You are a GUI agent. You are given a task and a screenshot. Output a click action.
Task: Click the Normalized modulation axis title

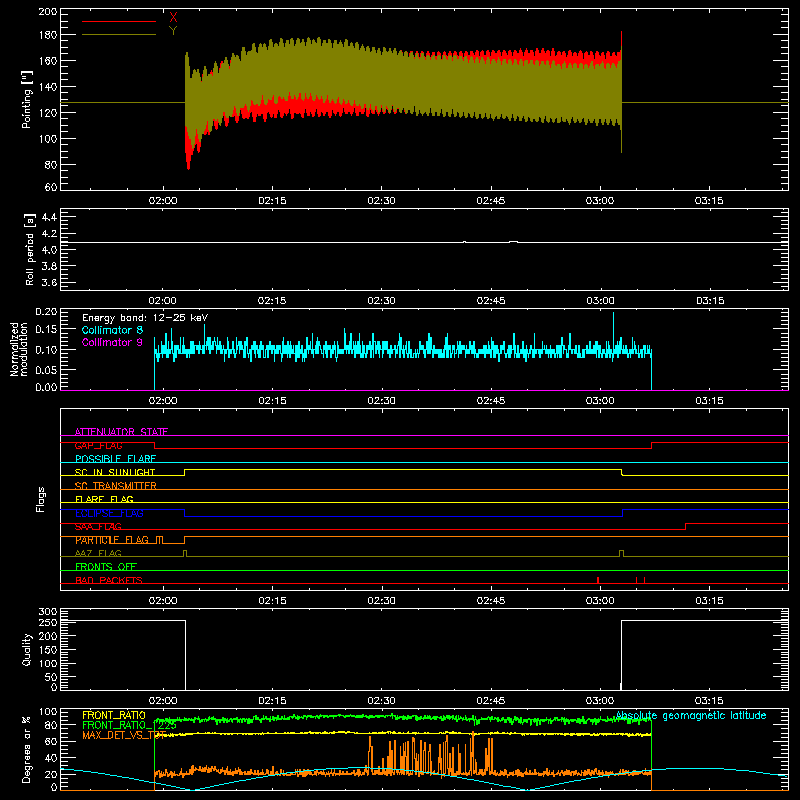coord(19,349)
